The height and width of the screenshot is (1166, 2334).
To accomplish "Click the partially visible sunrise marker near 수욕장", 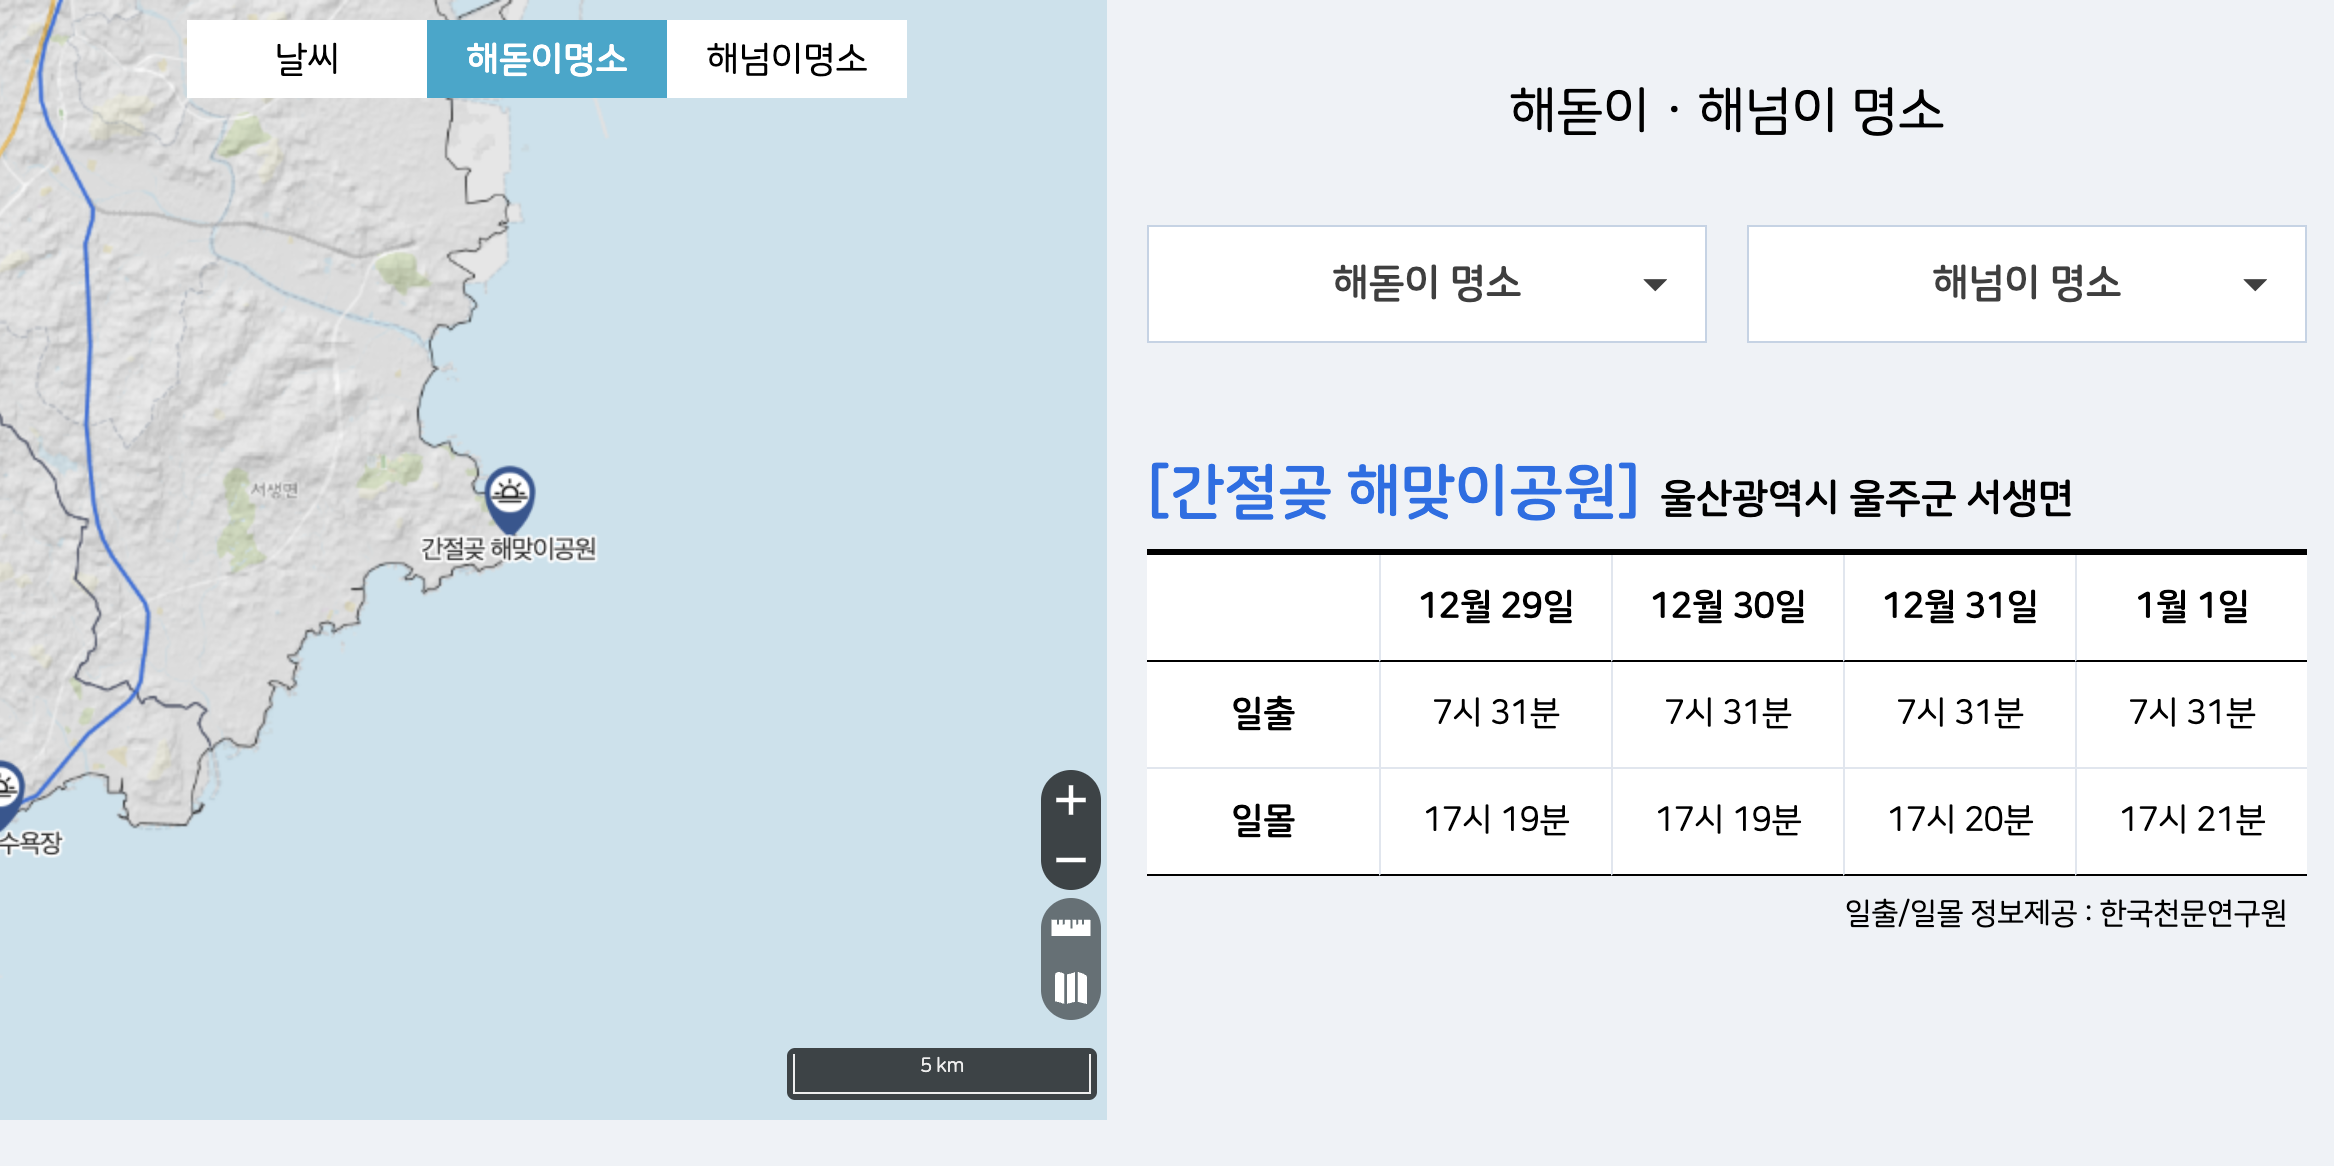I will coord(6,790).
